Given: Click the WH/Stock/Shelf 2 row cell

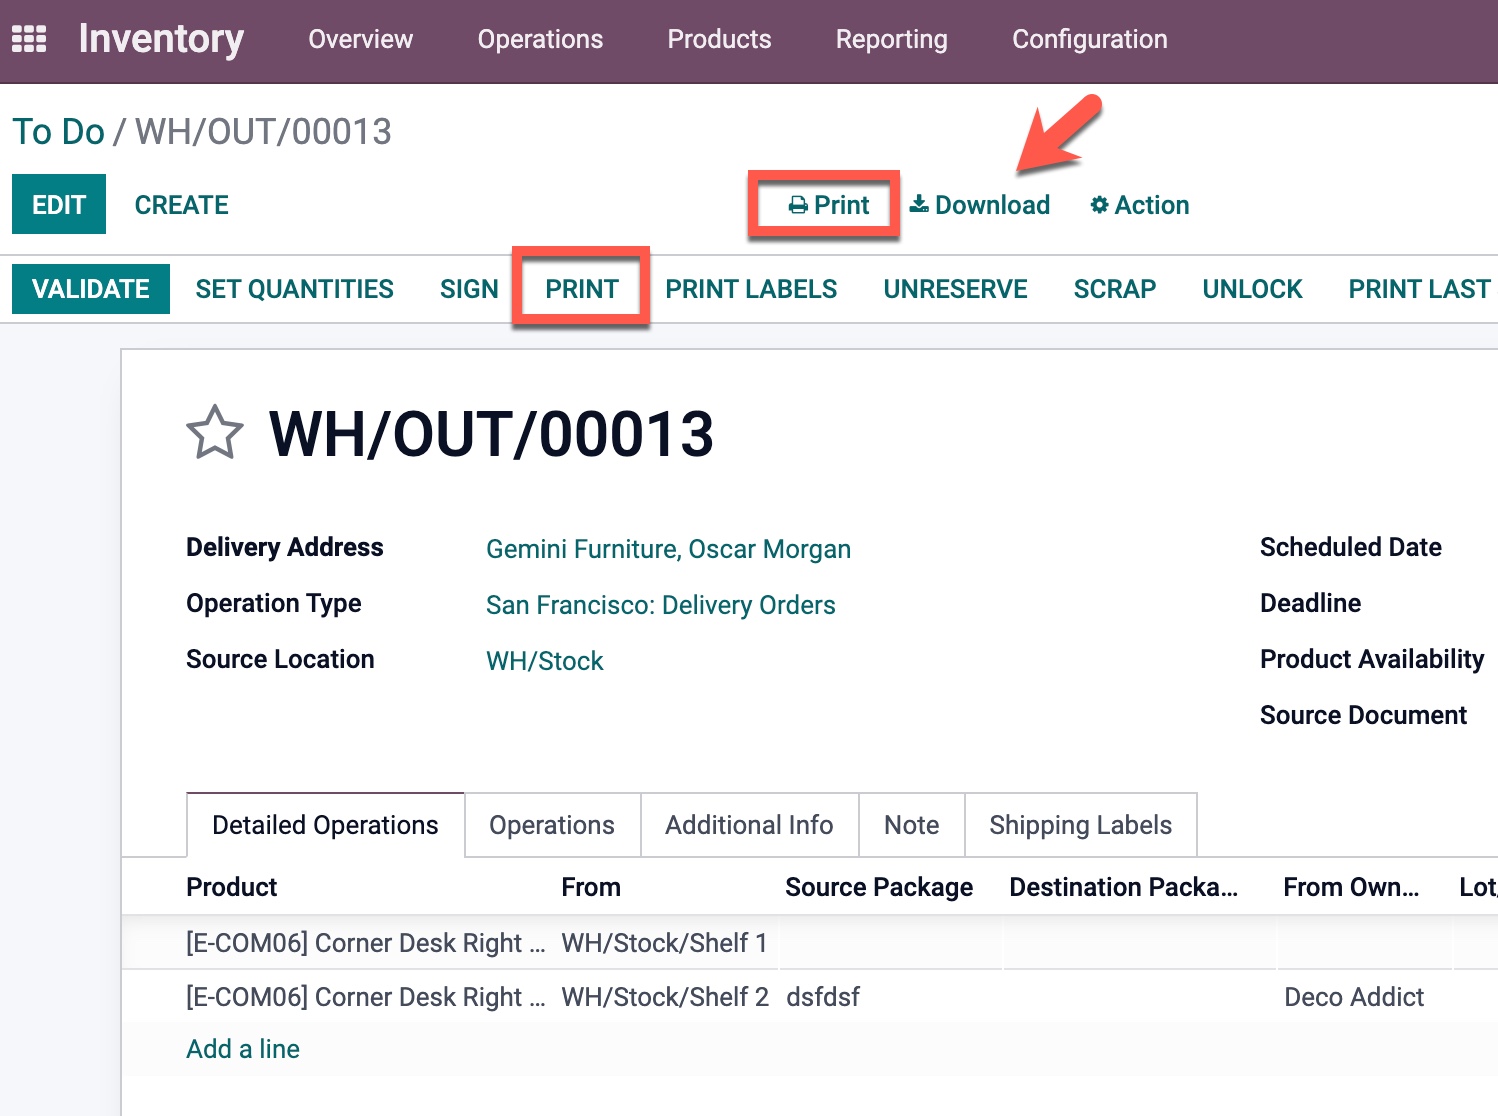Looking at the screenshot, I should [665, 997].
